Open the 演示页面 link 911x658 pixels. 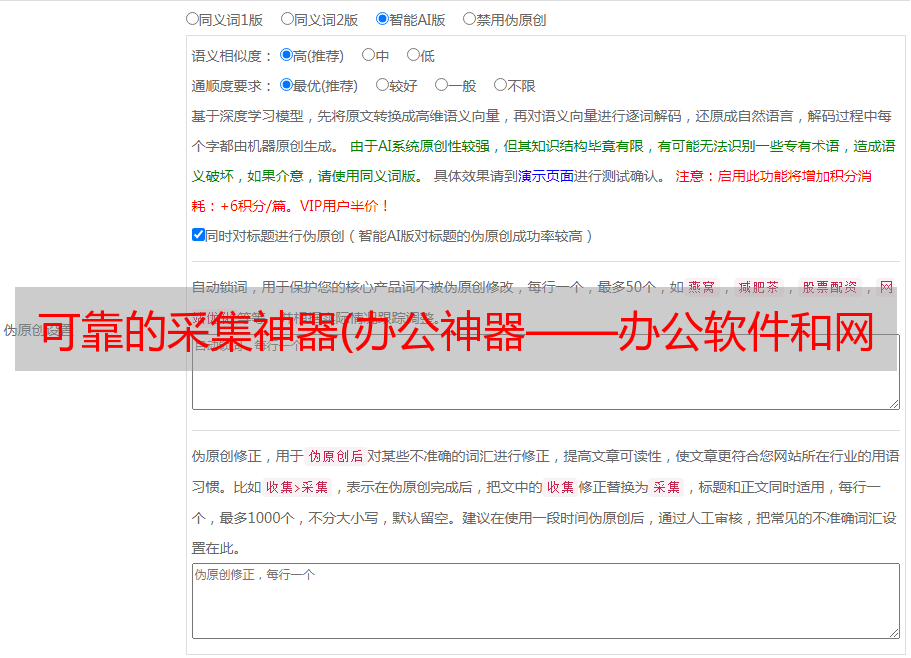[x=545, y=176]
